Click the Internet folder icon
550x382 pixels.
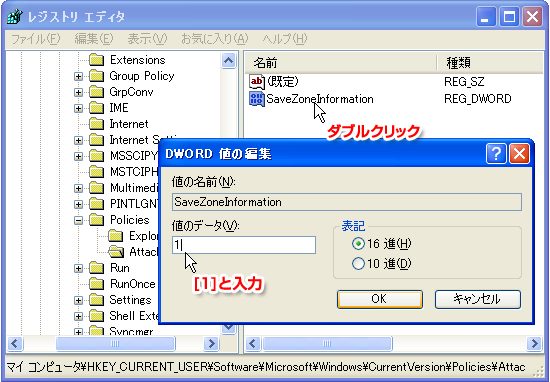(96, 124)
